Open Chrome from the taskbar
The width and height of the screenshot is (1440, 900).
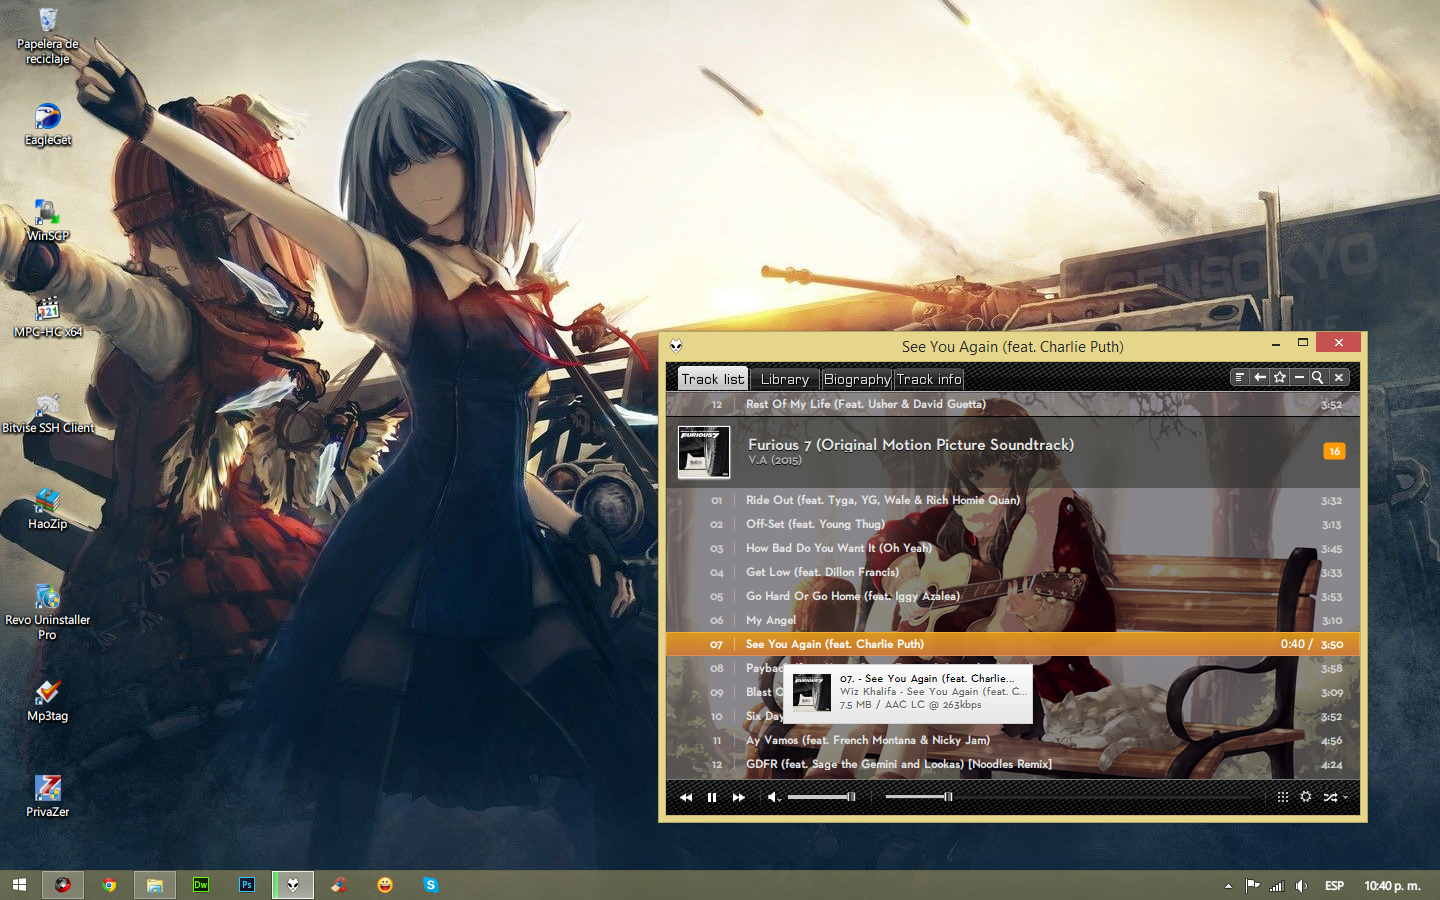[109, 885]
